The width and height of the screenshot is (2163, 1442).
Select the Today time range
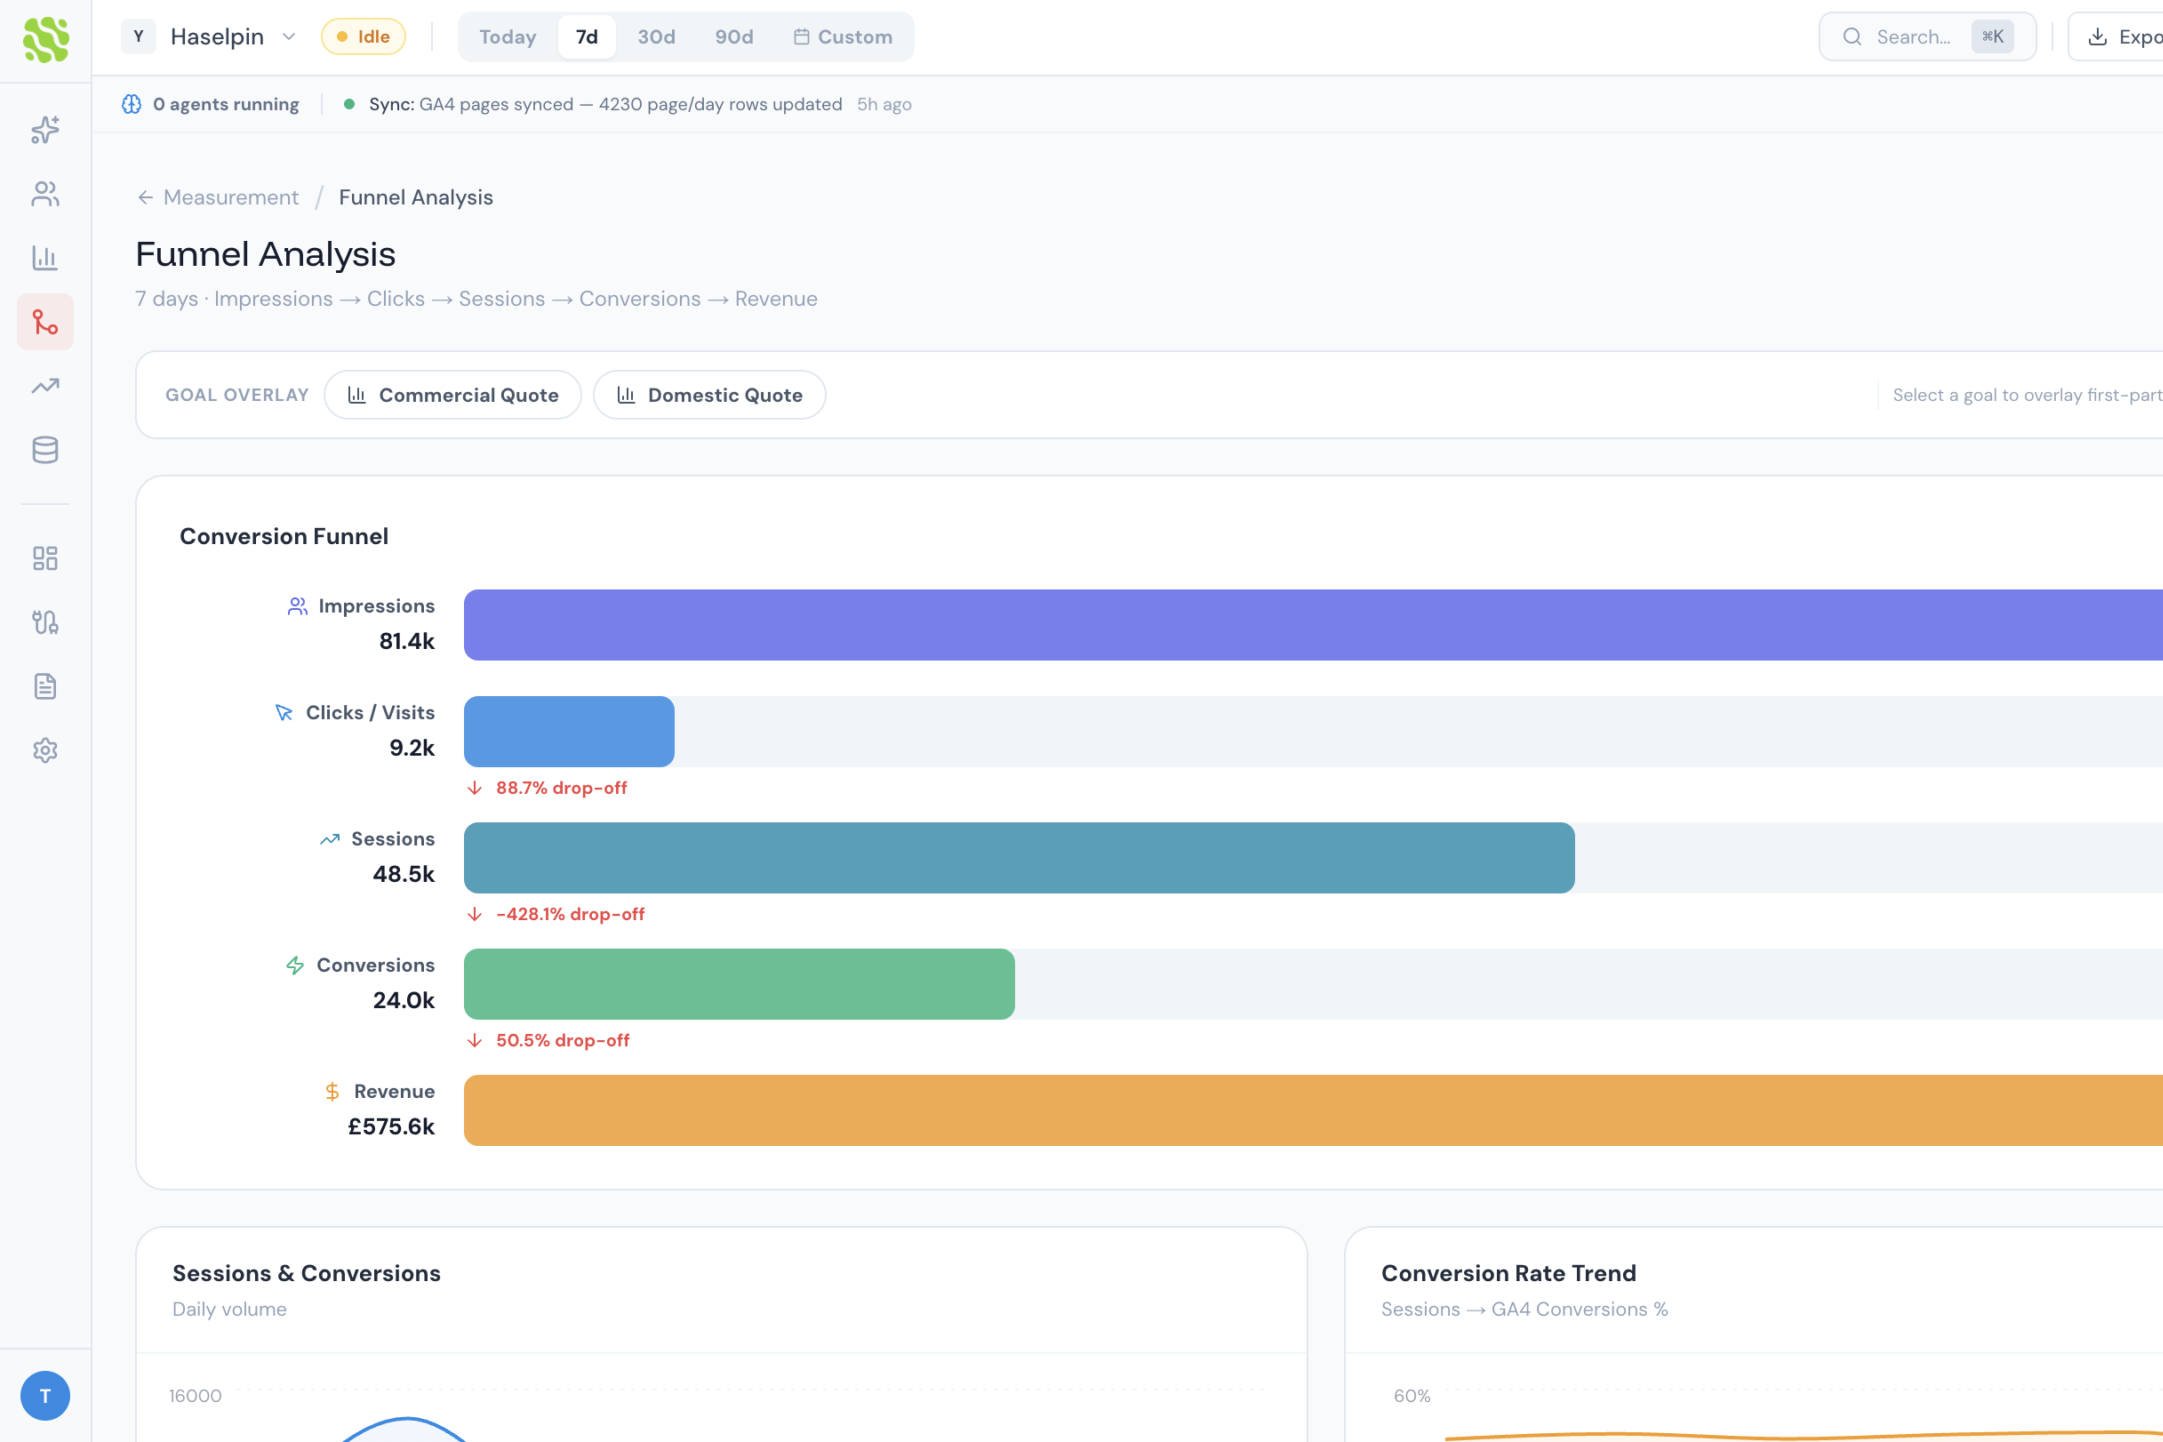[x=507, y=37]
